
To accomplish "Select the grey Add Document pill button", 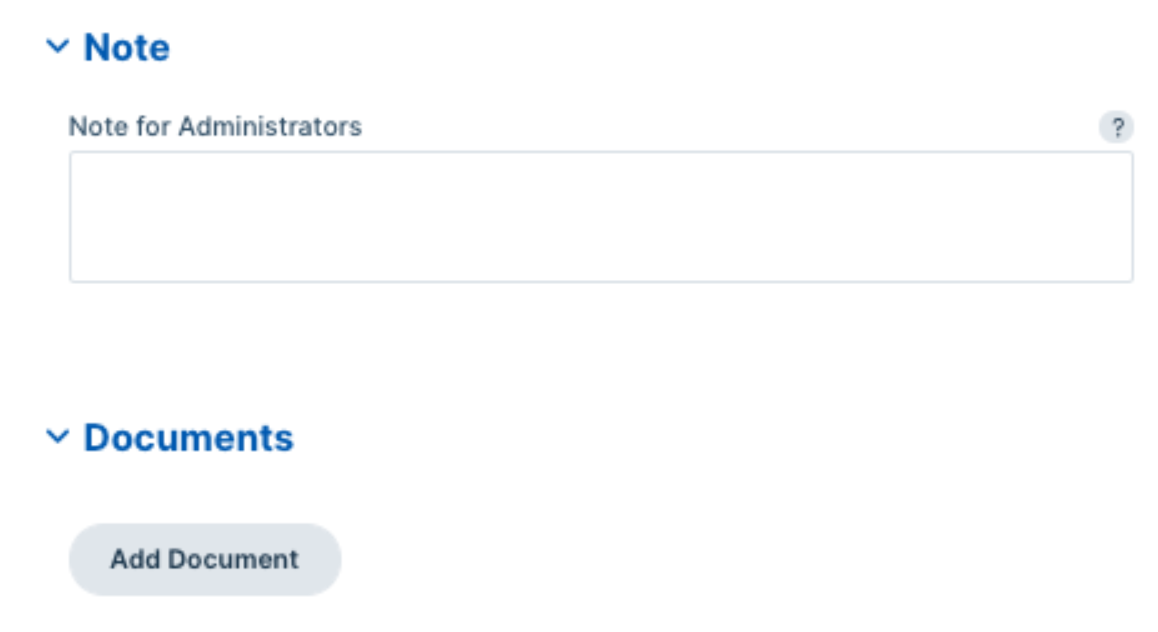I will (x=205, y=560).
